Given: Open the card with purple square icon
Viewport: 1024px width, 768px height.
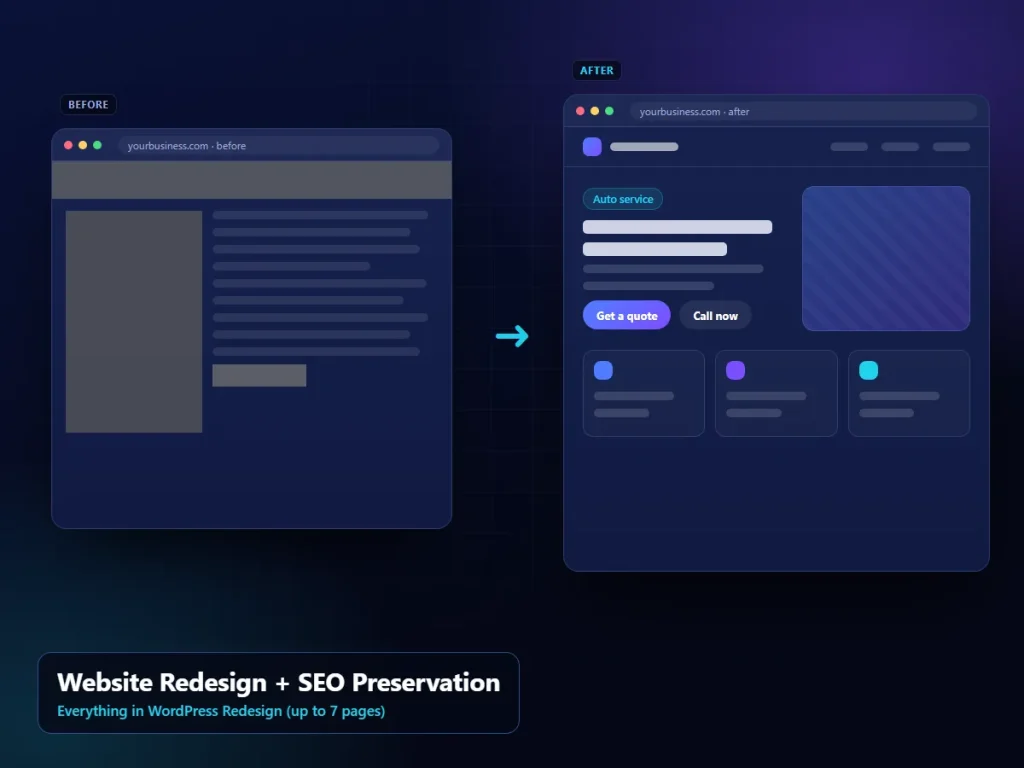Looking at the screenshot, I should (x=776, y=393).
